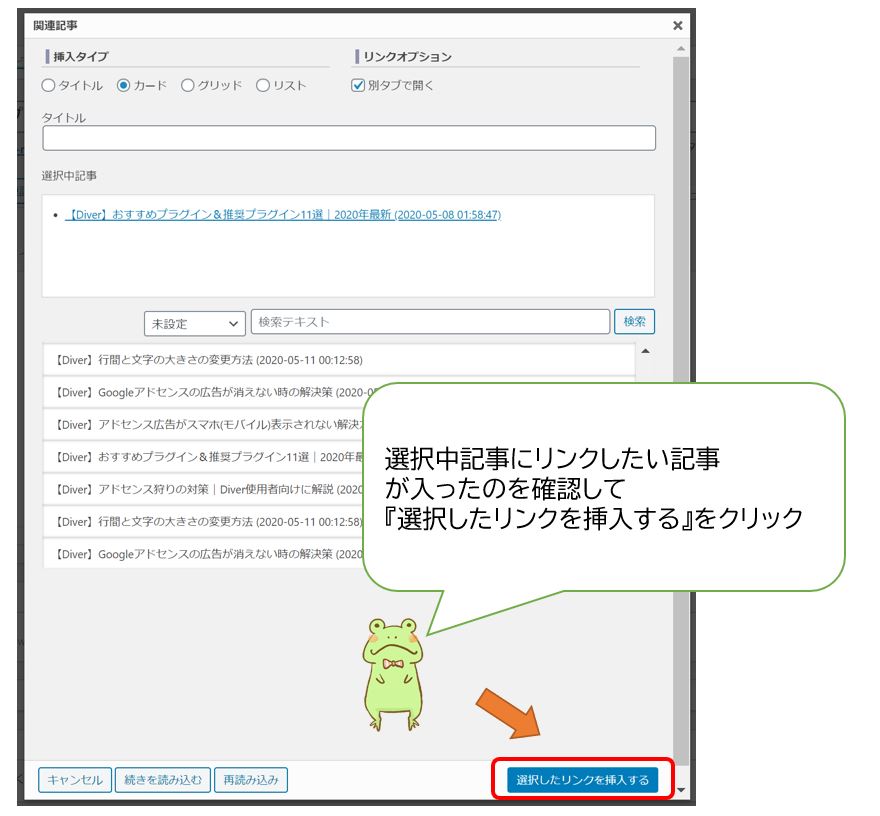880x816 pixels.
Task: Select the グリッド insert type radio button
Action: pyautogui.click(x=188, y=86)
